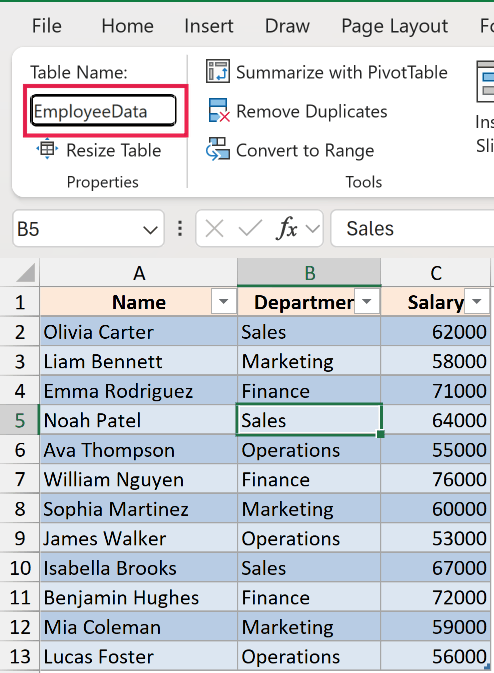Click the Convert to Range label
The image size is (494, 673).
(305, 151)
